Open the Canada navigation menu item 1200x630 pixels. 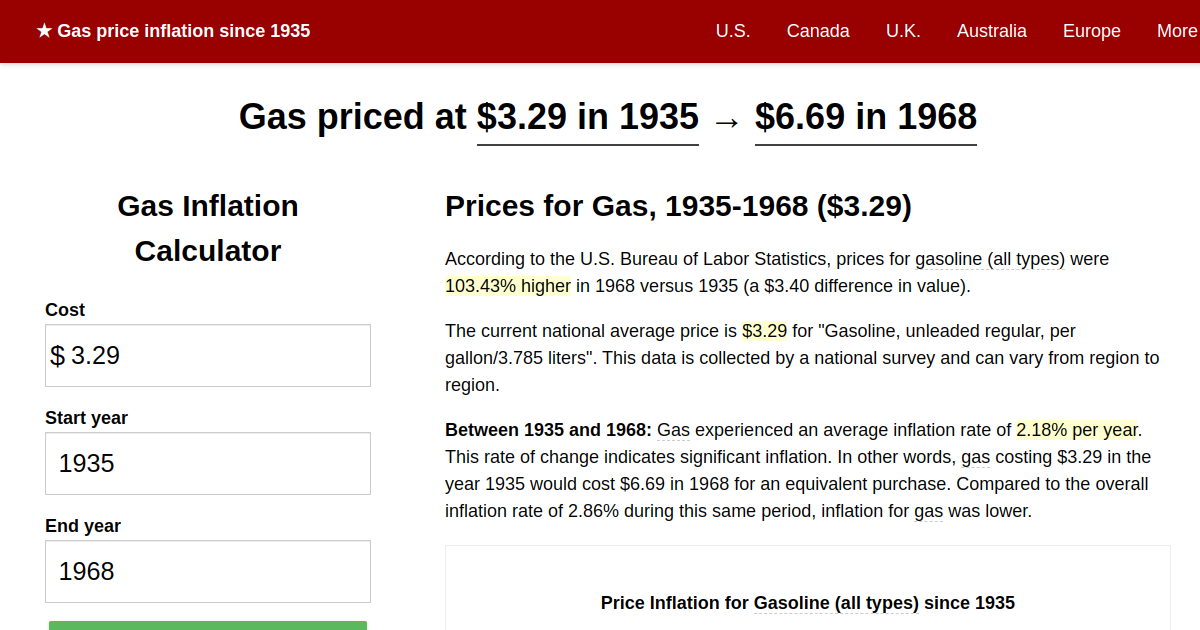[818, 31]
